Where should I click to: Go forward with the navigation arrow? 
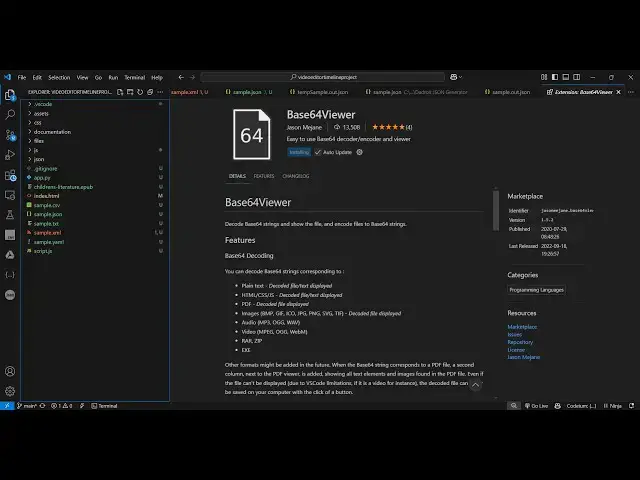tap(192, 77)
